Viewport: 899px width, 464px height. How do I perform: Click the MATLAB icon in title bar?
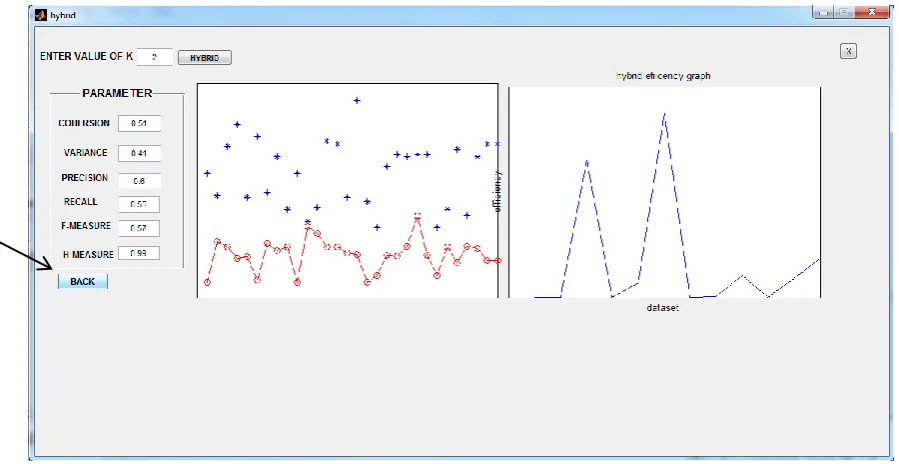(41, 15)
